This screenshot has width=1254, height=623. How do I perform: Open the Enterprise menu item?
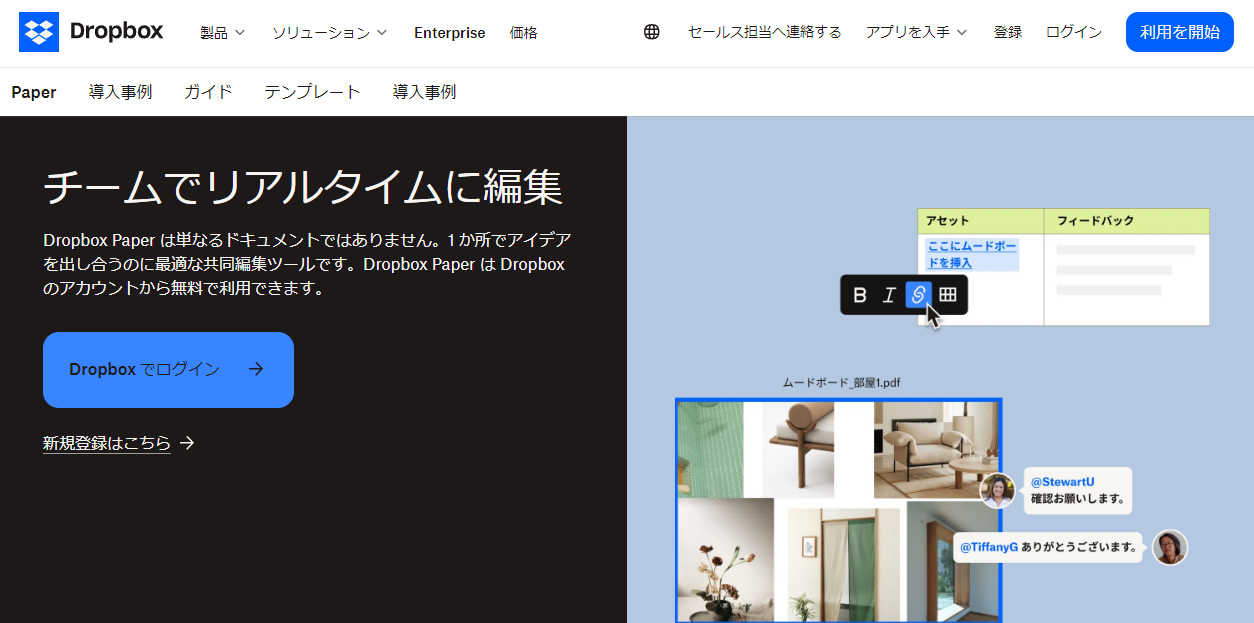(450, 32)
